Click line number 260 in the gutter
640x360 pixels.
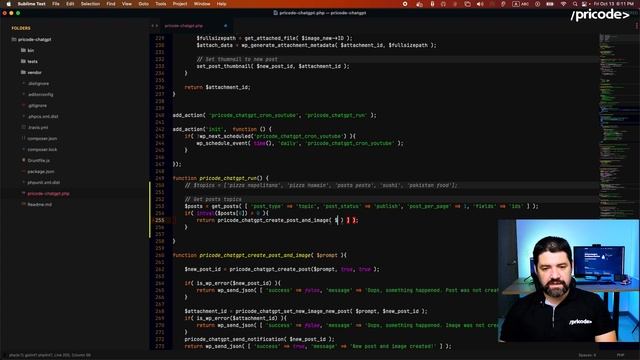tap(160, 255)
